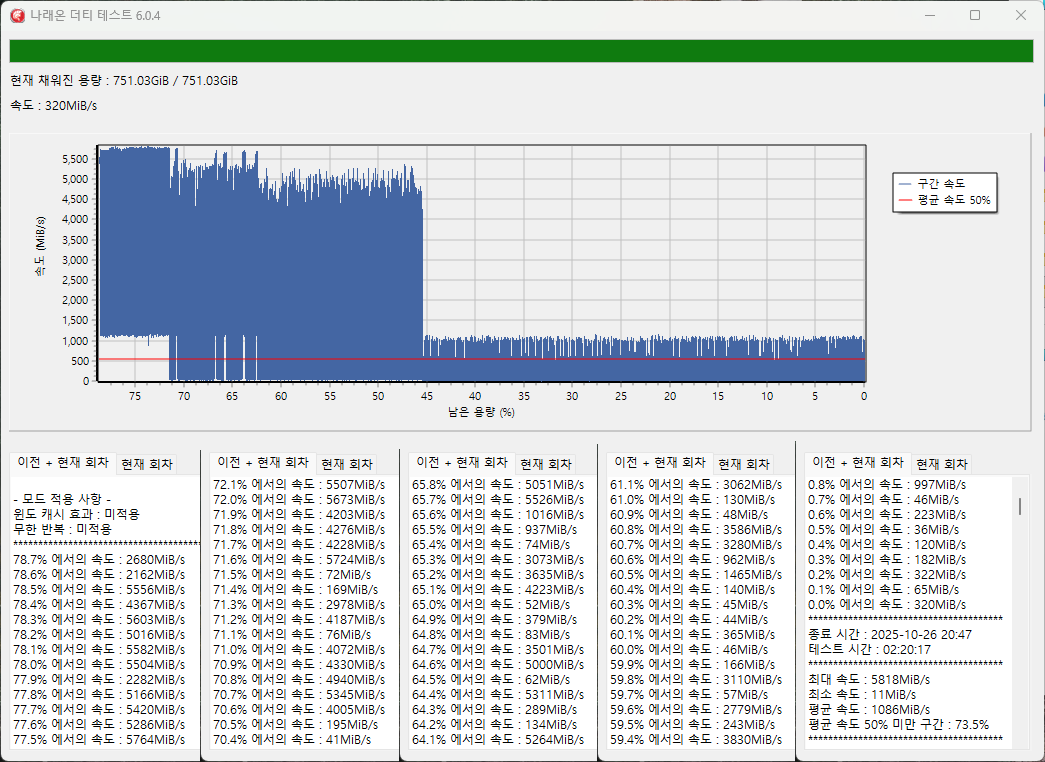The height and width of the screenshot is (762, 1045).
Task: Click the 테스트 시간 : 02:20:17 line
Action: [x=868, y=649]
